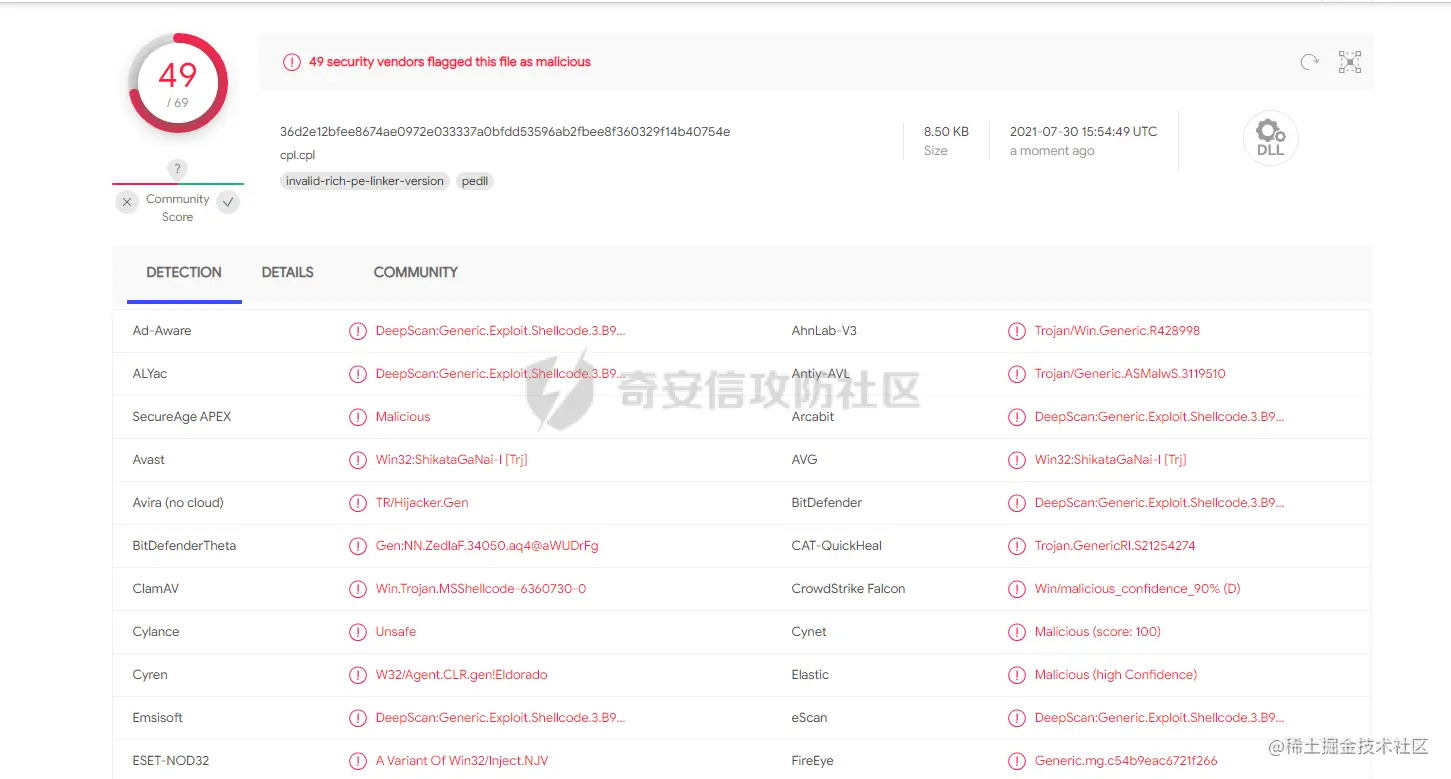Viewport: 1451px width, 779px height.
Task: Select the pedll tag
Action: pos(475,181)
